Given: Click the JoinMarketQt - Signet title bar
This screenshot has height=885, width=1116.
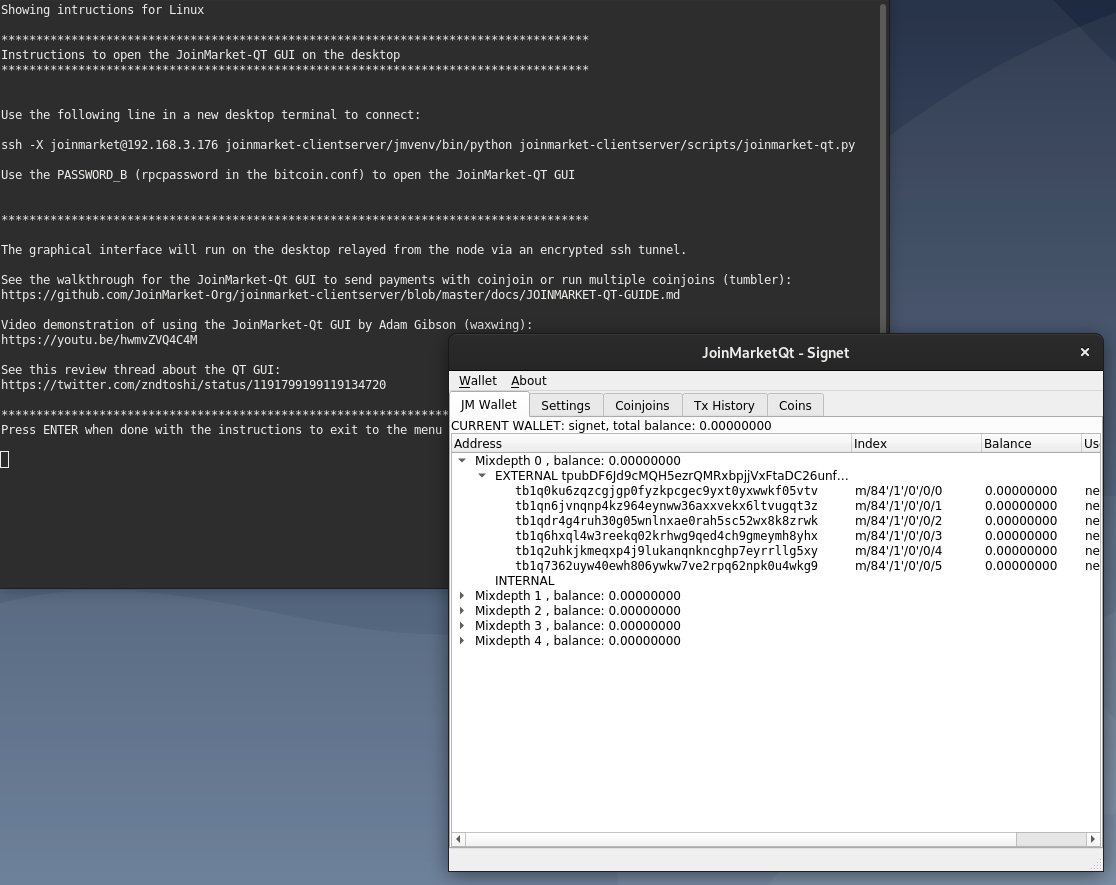Looking at the screenshot, I should [x=775, y=352].
